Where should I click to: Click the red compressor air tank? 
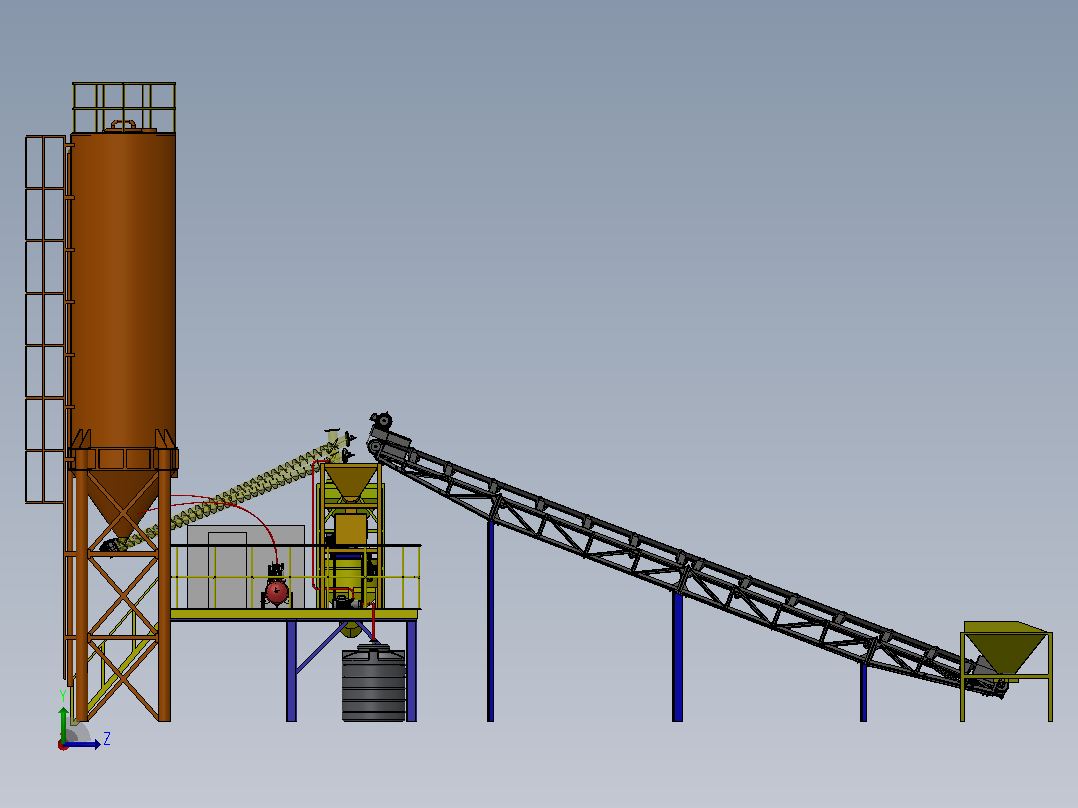pyautogui.click(x=277, y=592)
